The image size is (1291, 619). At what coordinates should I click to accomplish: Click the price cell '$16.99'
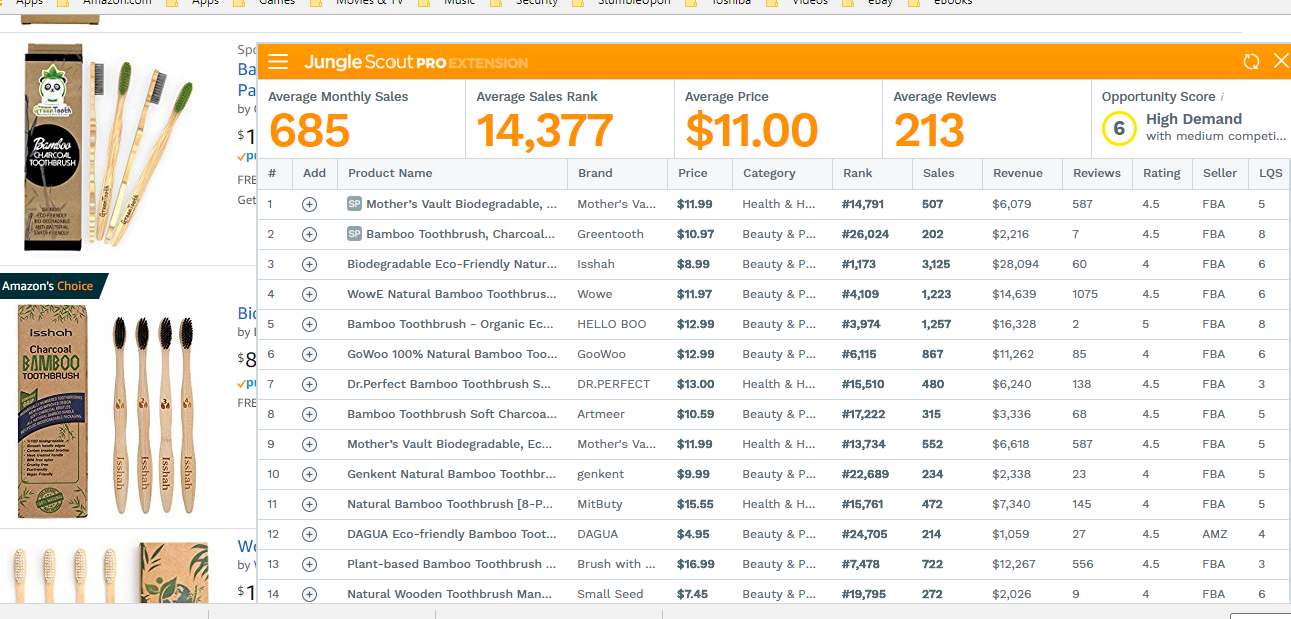695,564
